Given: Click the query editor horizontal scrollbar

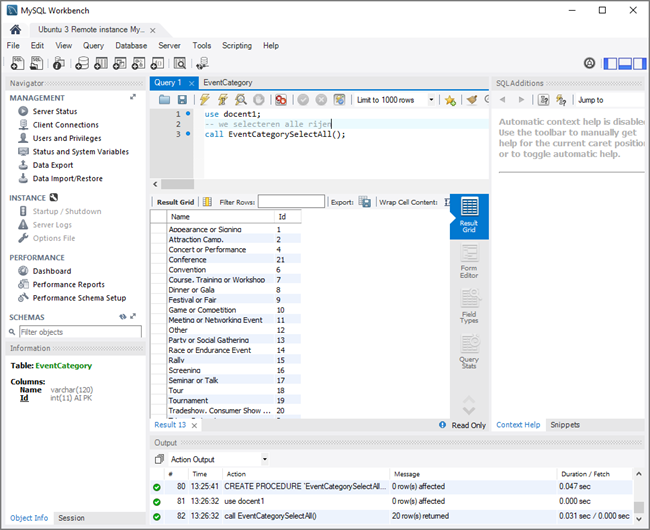Looking at the screenshot, I should [x=177, y=184].
